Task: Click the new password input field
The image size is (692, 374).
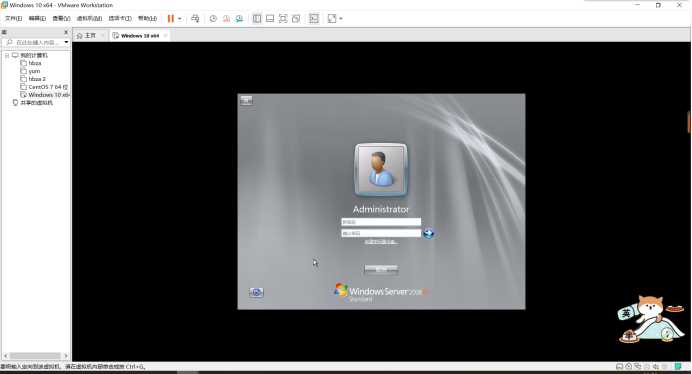Action: point(381,222)
